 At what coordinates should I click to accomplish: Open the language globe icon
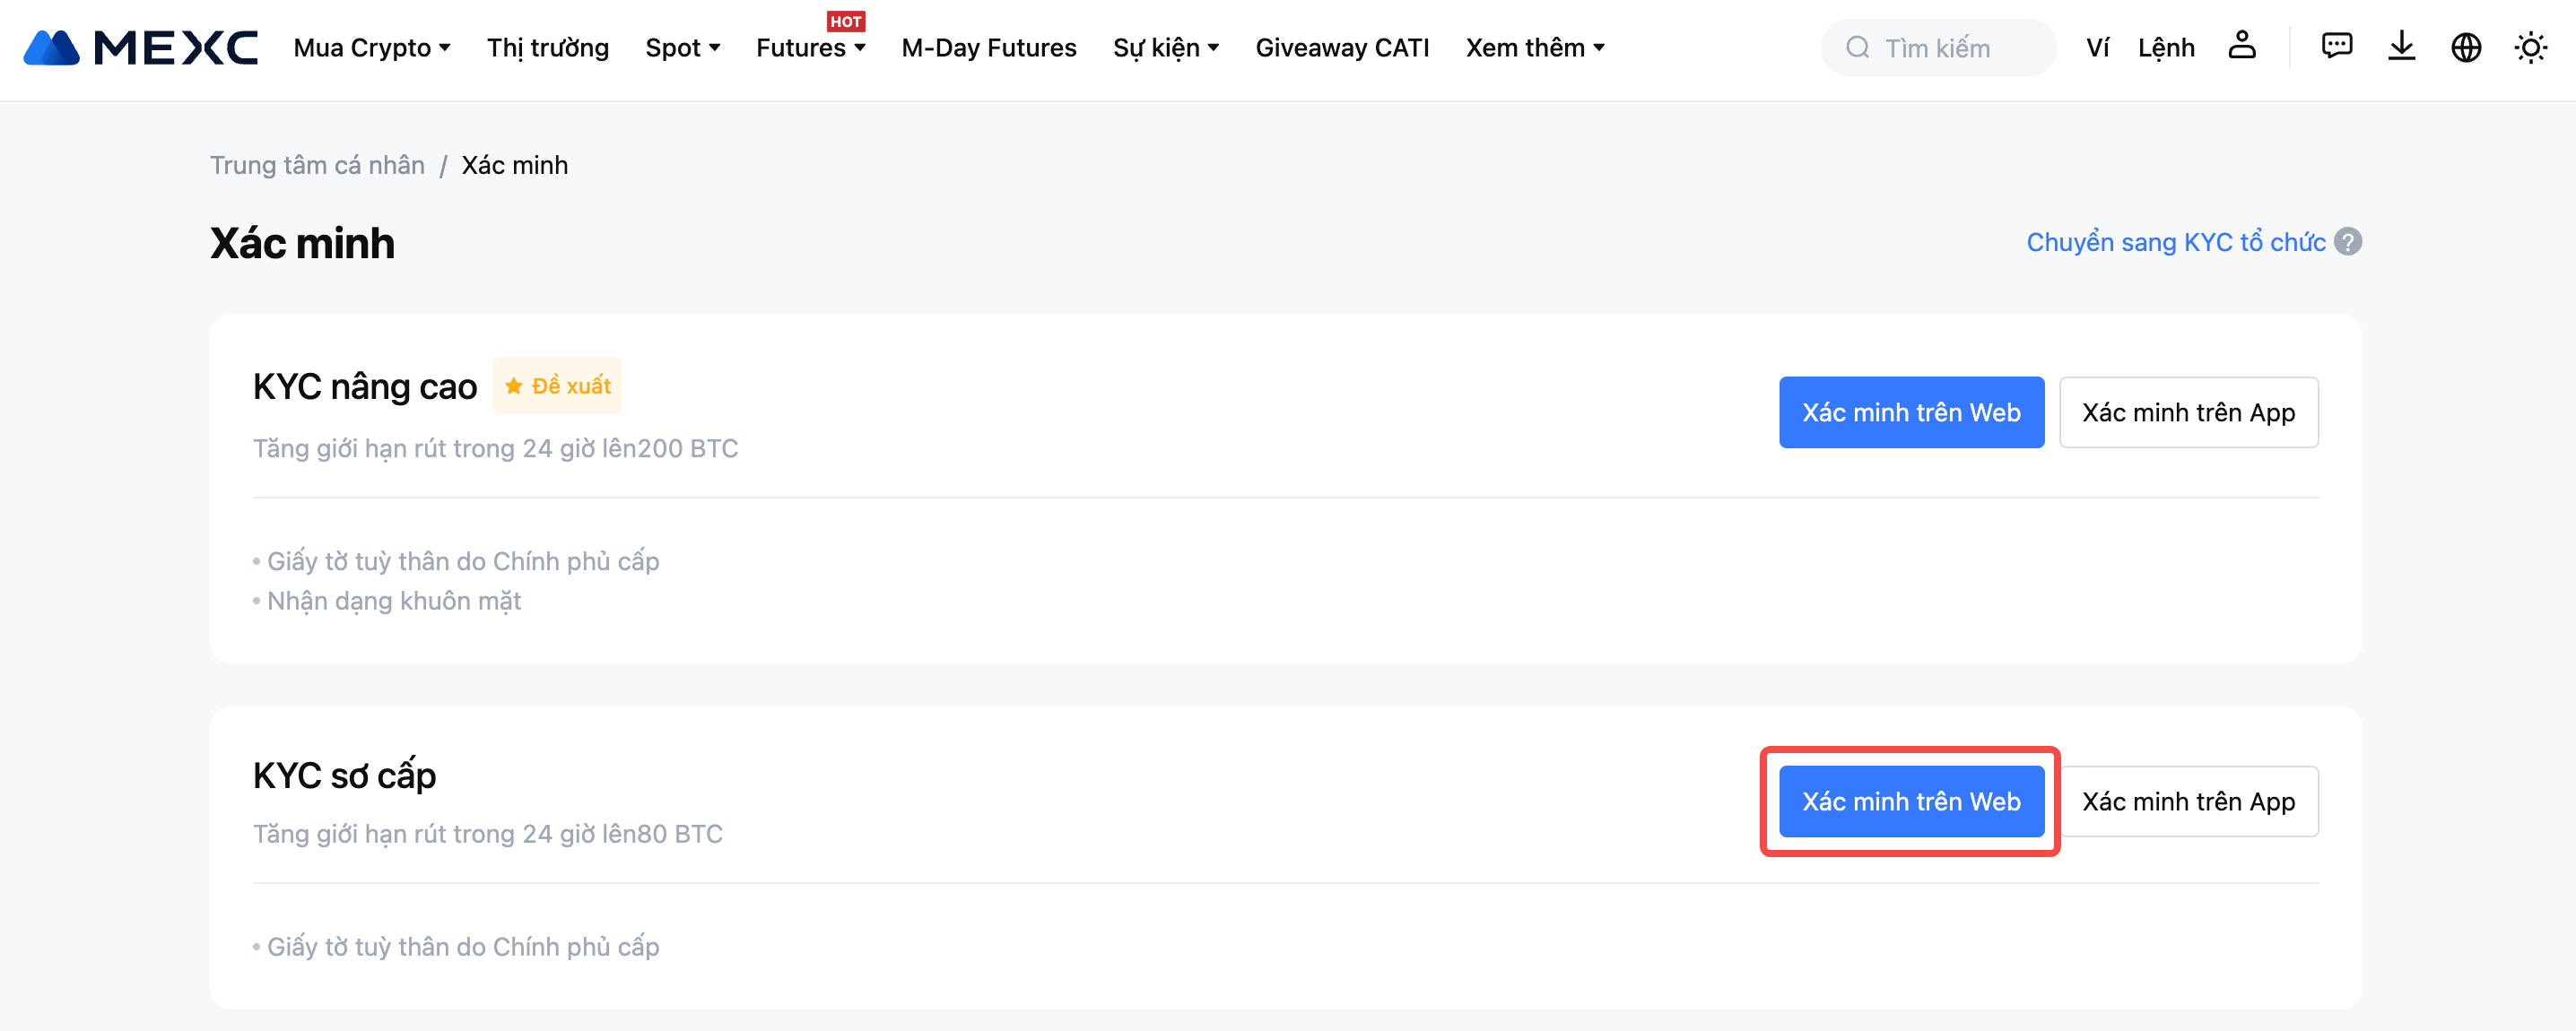click(2466, 47)
